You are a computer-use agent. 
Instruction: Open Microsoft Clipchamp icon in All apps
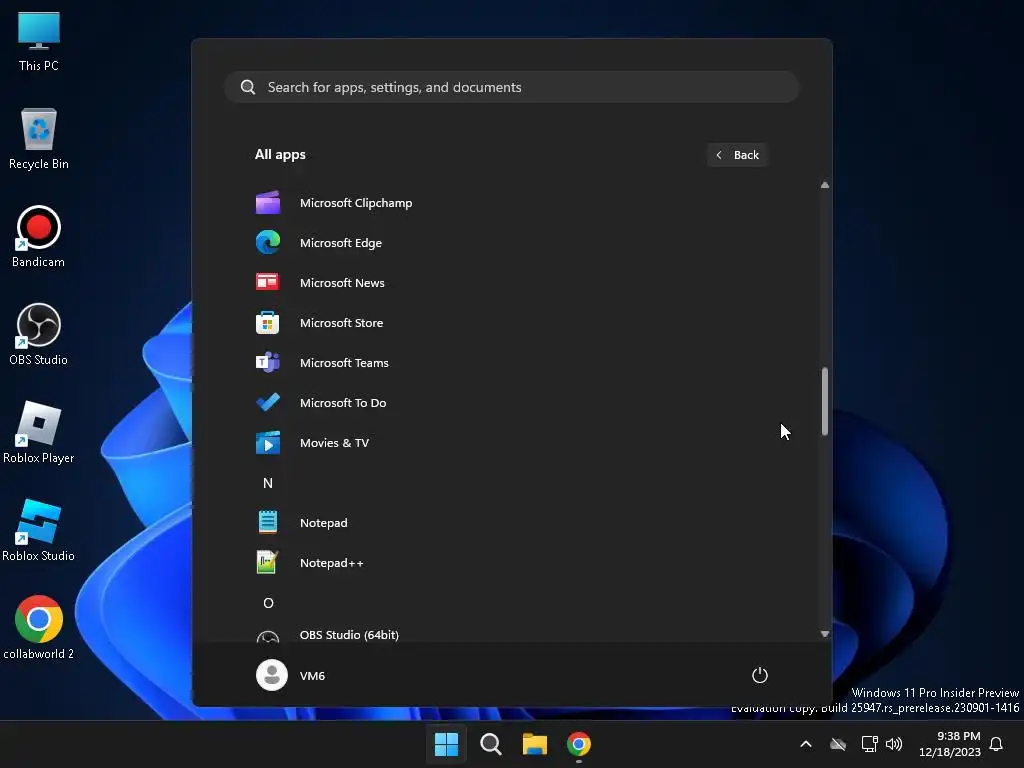pos(268,202)
